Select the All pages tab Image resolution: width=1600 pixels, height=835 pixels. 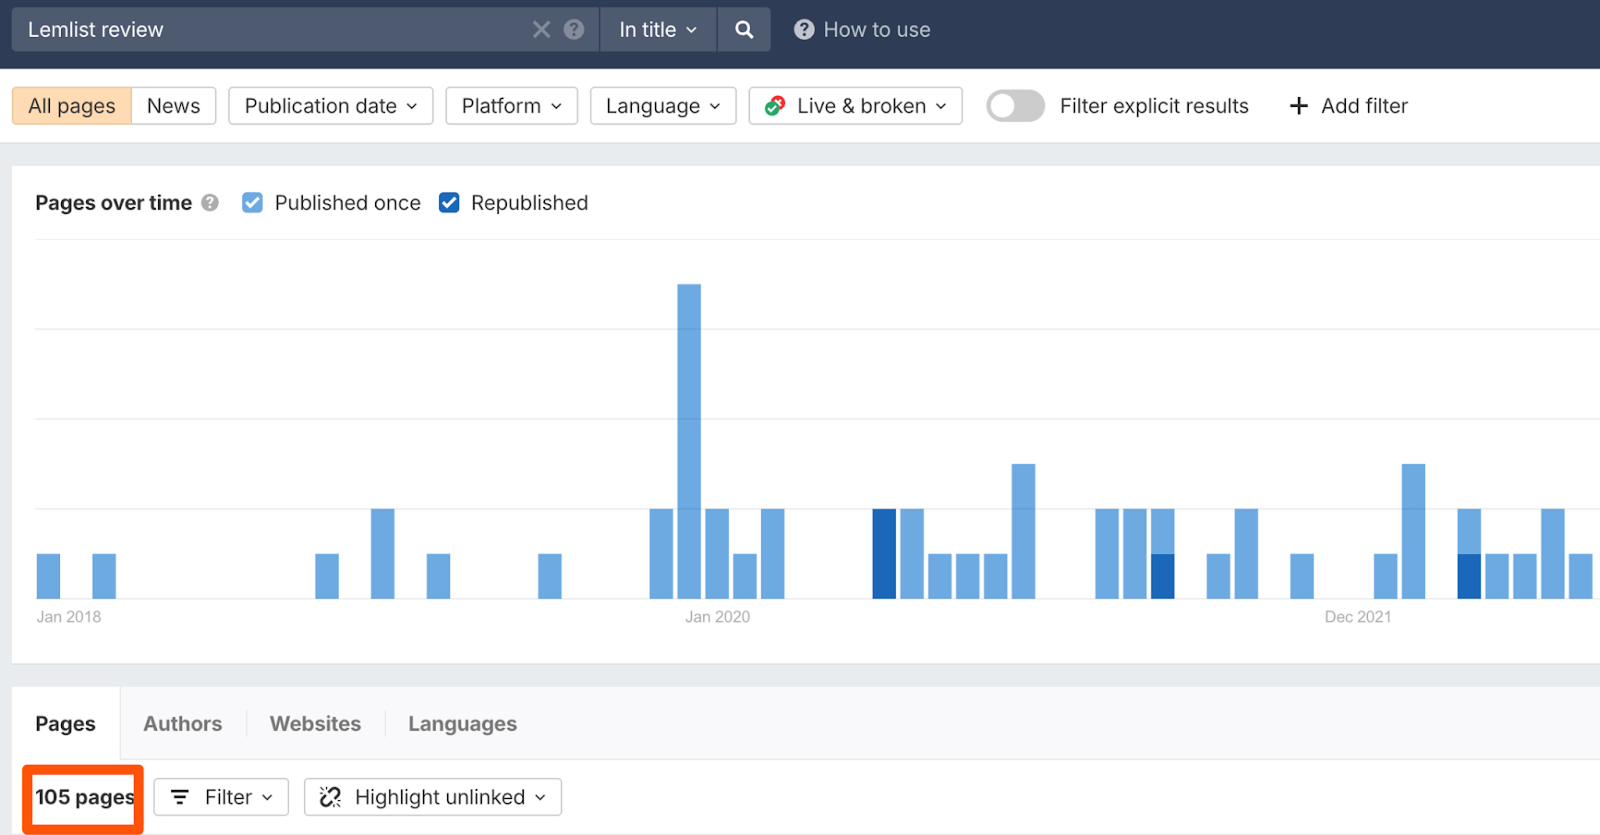pos(72,106)
